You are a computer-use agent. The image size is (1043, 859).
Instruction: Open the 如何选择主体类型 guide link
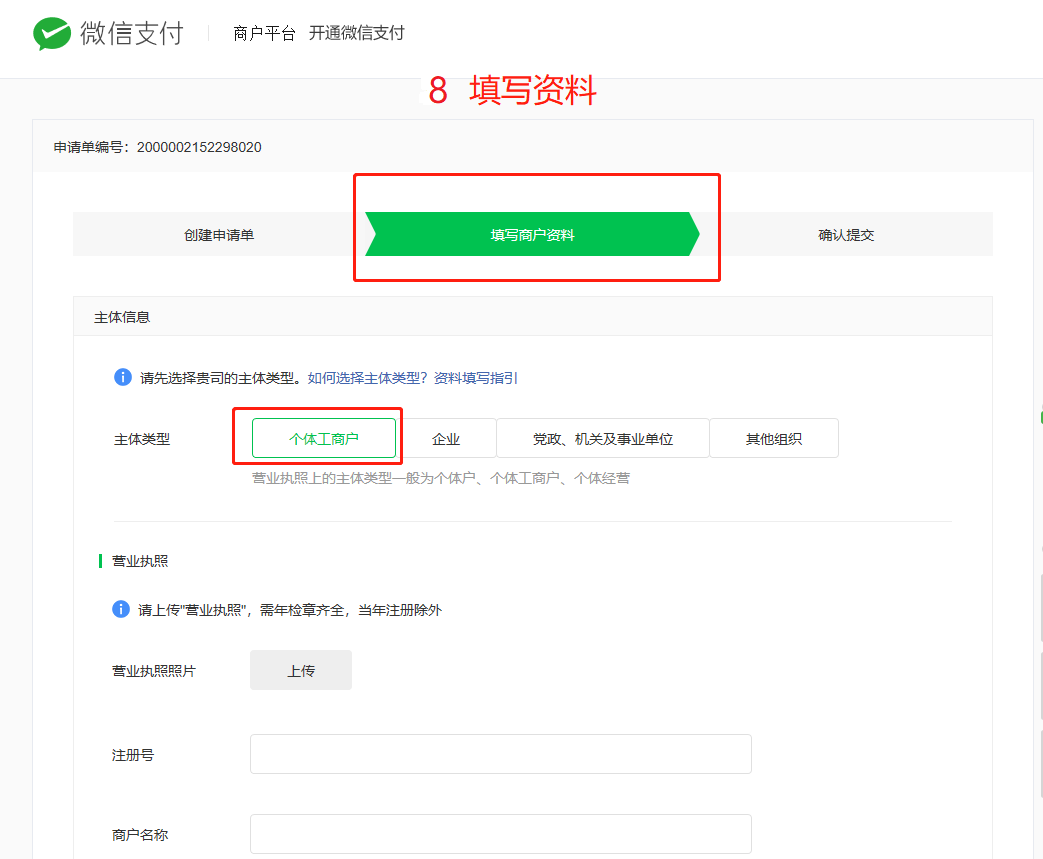point(367,378)
